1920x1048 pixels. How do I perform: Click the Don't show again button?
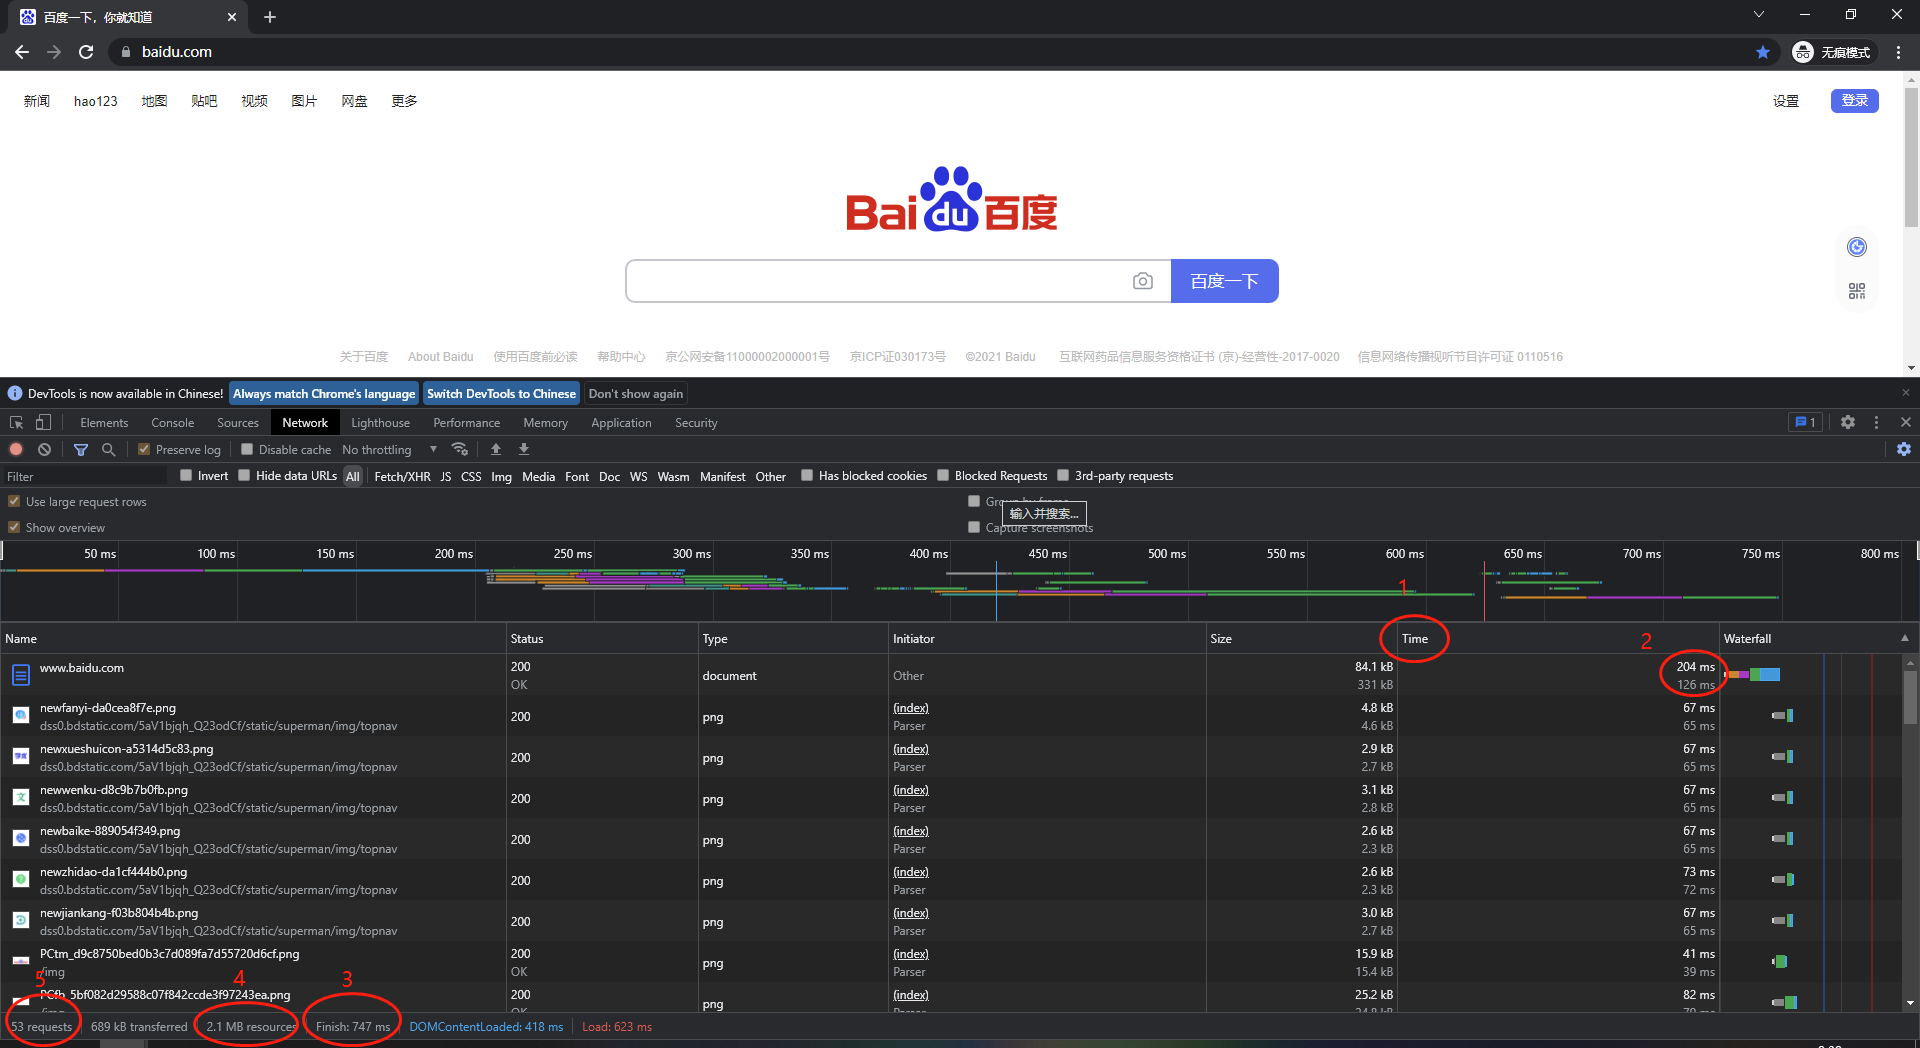tap(636, 394)
